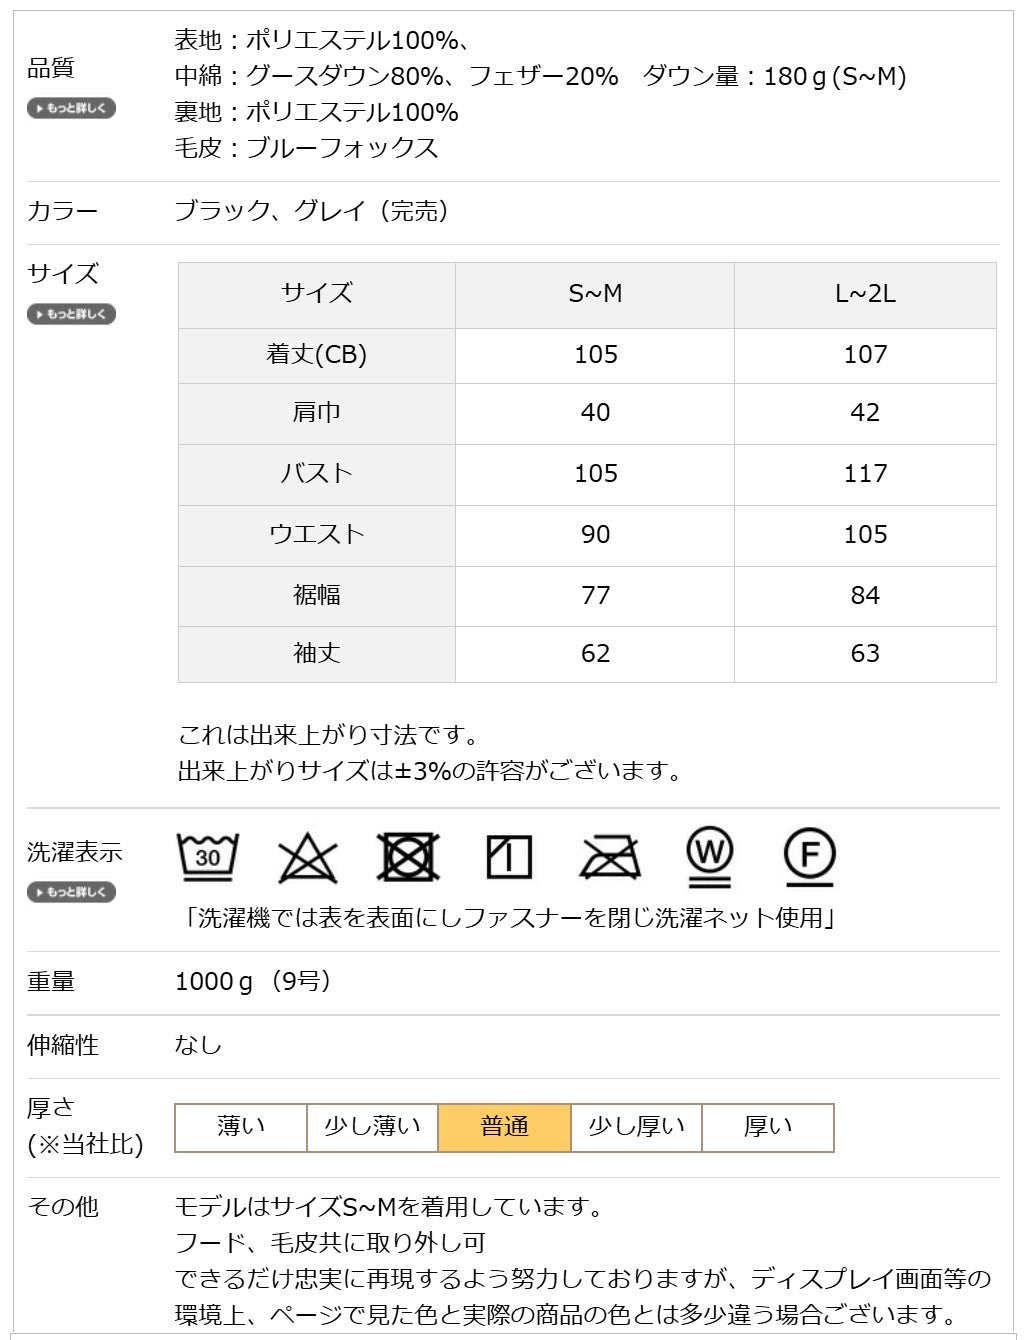Image resolution: width=1030 pixels, height=1340 pixels.
Task: Click the S~M size column header
Action: 595,294
